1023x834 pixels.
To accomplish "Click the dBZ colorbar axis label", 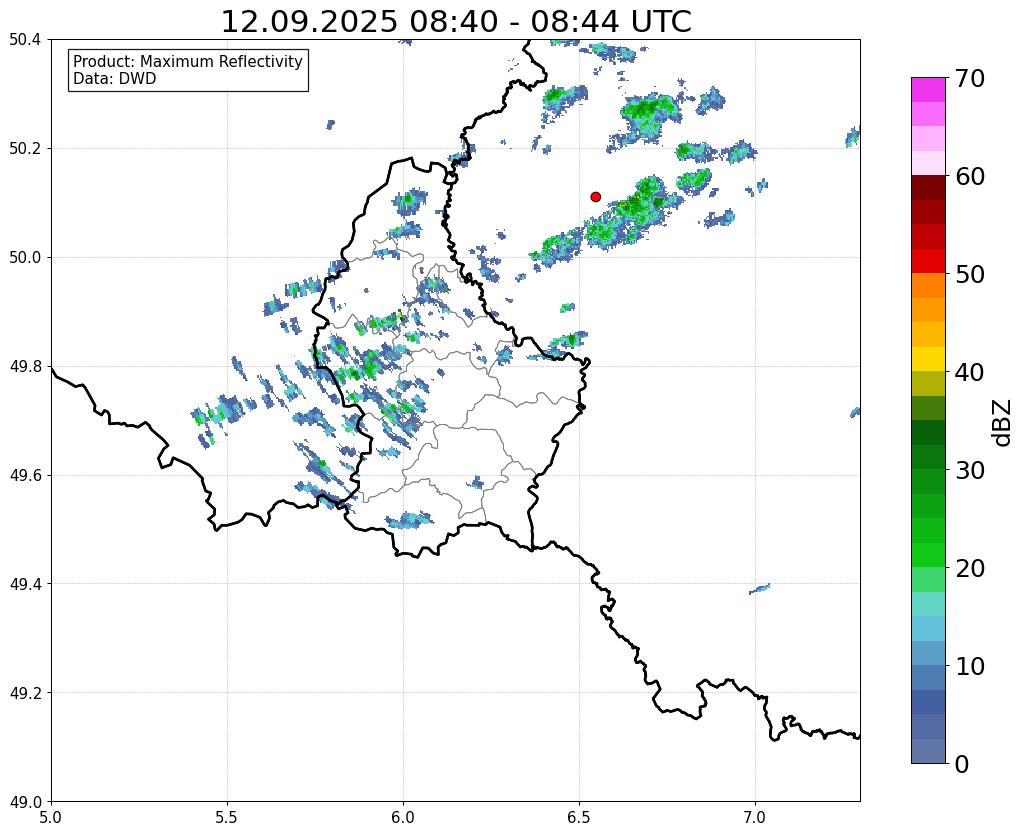I will pyautogui.click(x=1003, y=423).
